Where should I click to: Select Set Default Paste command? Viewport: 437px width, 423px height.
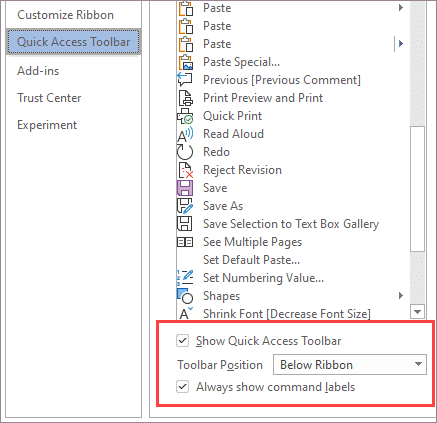(x=251, y=260)
